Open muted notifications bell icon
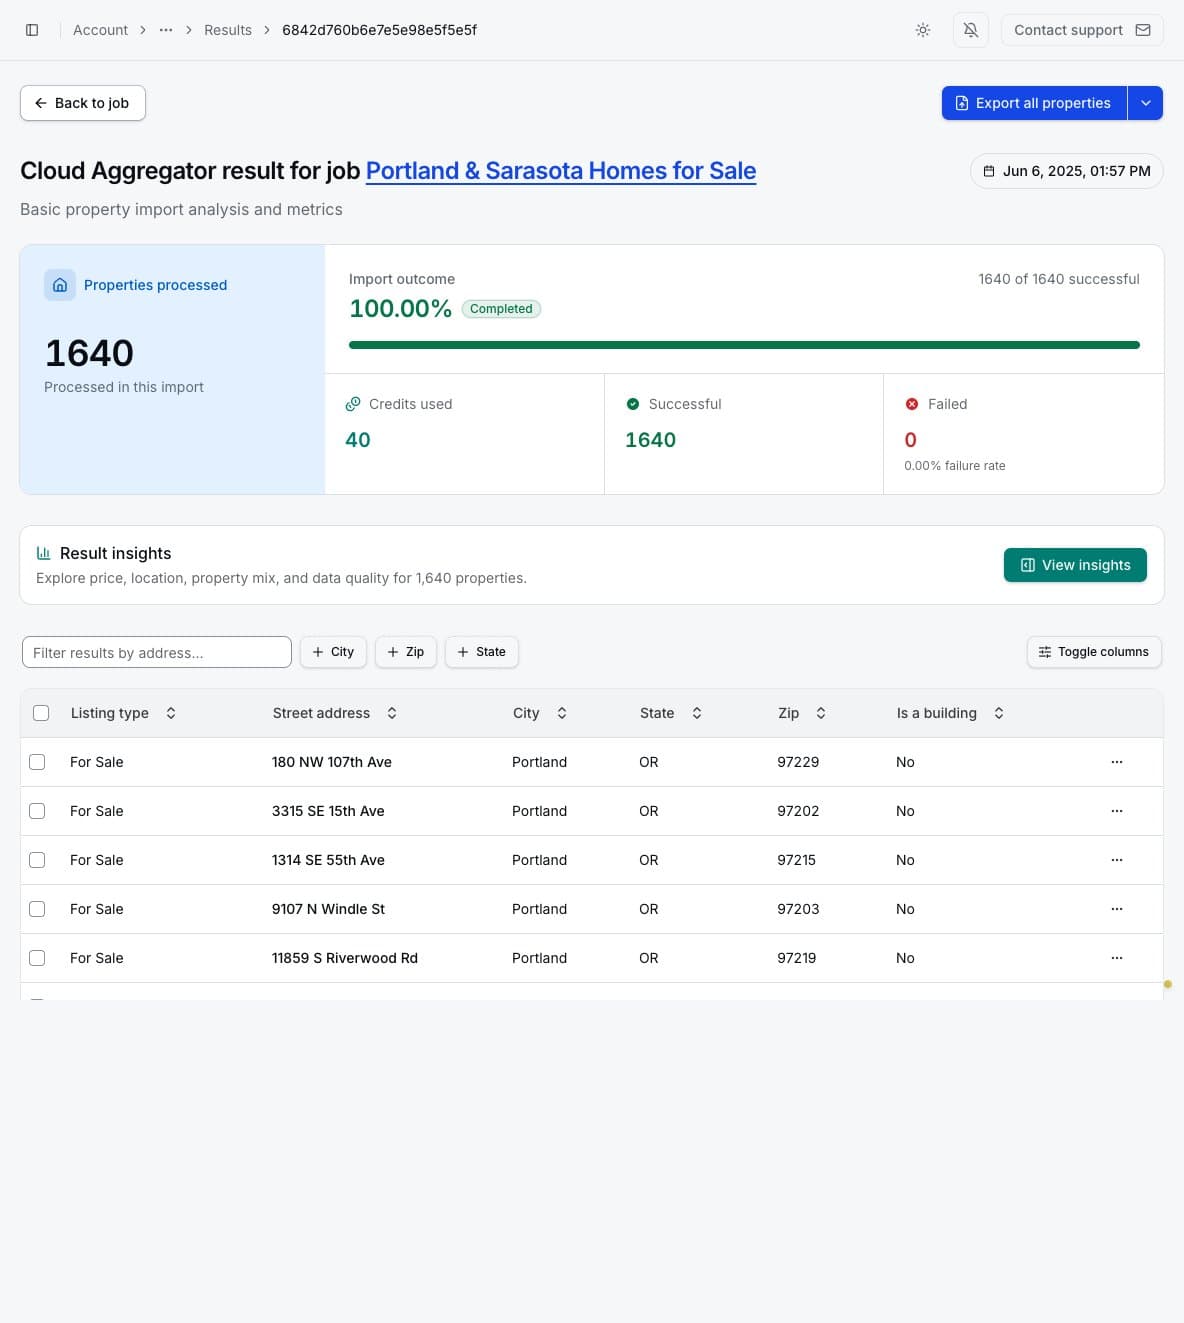The width and height of the screenshot is (1184, 1323). [971, 30]
